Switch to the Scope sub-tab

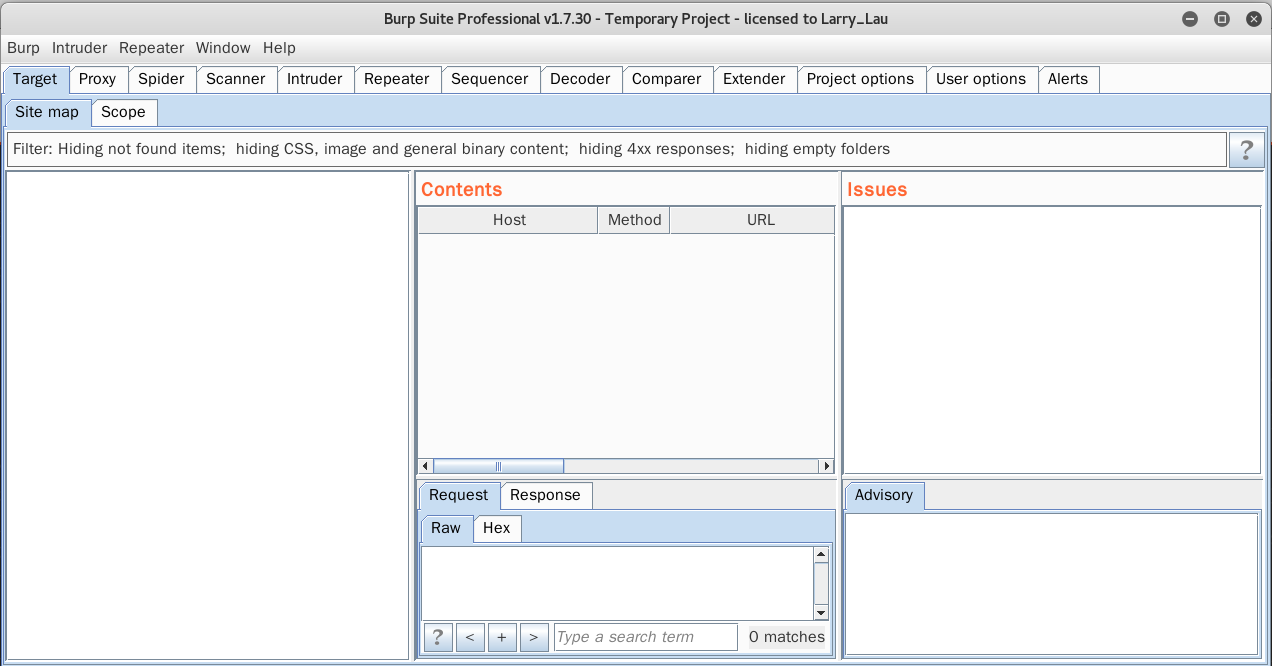(123, 112)
